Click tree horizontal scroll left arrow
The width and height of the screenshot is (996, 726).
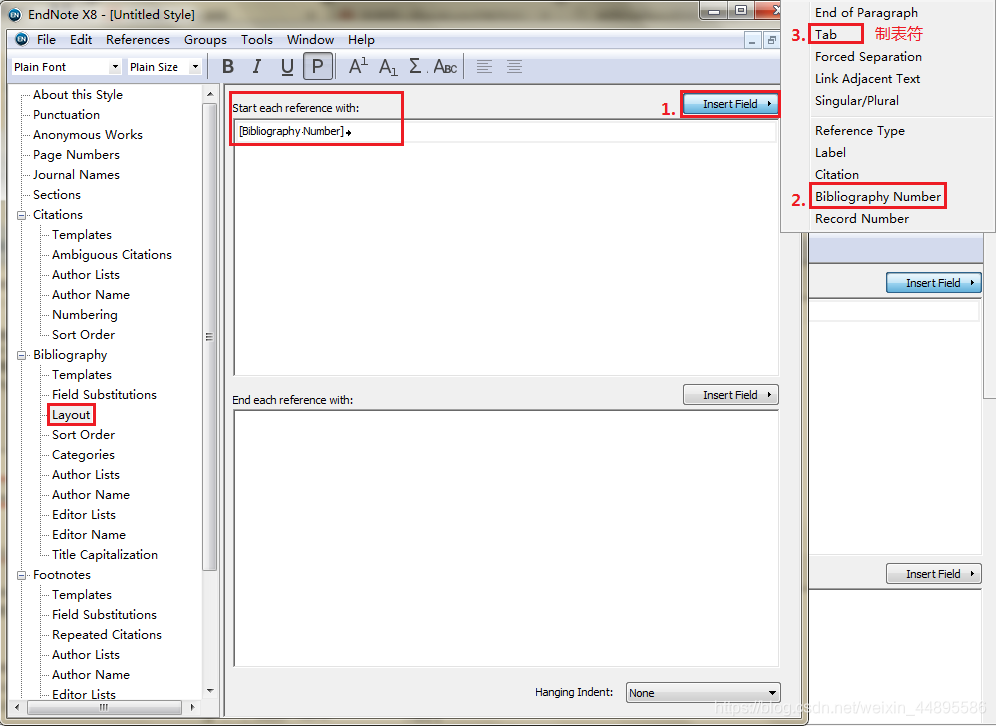(x=17, y=707)
